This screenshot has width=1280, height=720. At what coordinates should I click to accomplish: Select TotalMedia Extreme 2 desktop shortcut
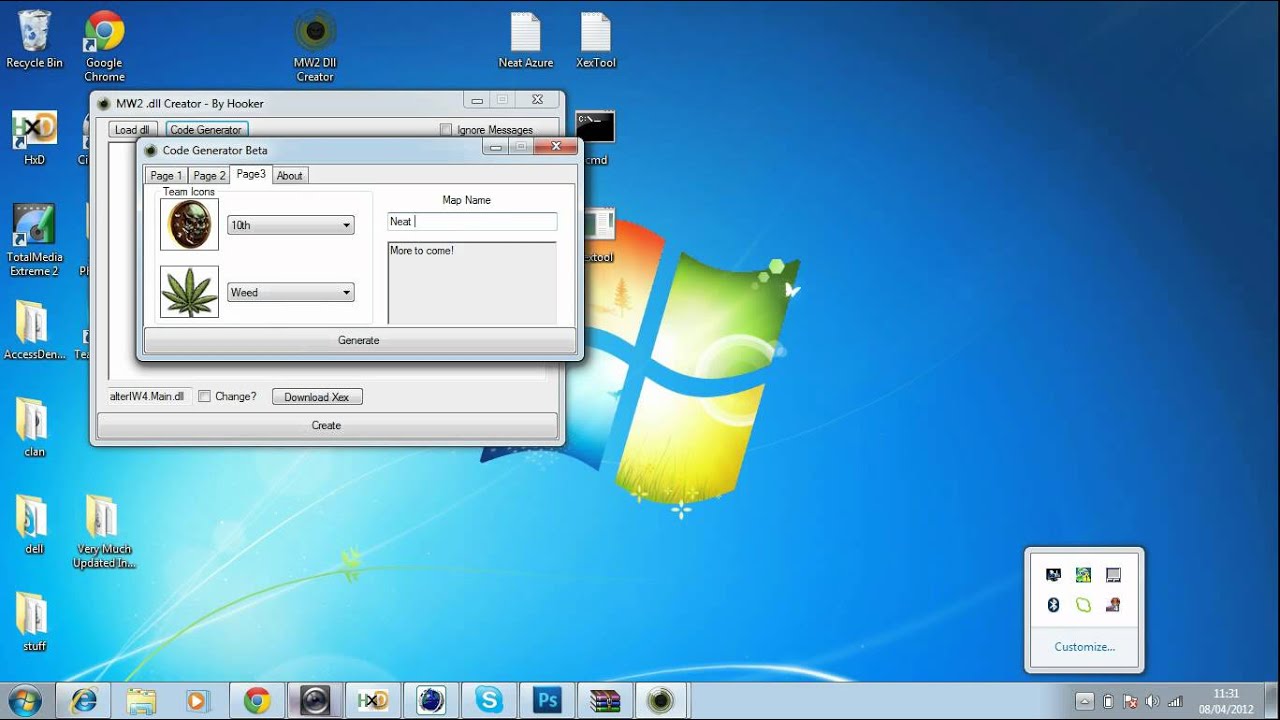tap(34, 240)
